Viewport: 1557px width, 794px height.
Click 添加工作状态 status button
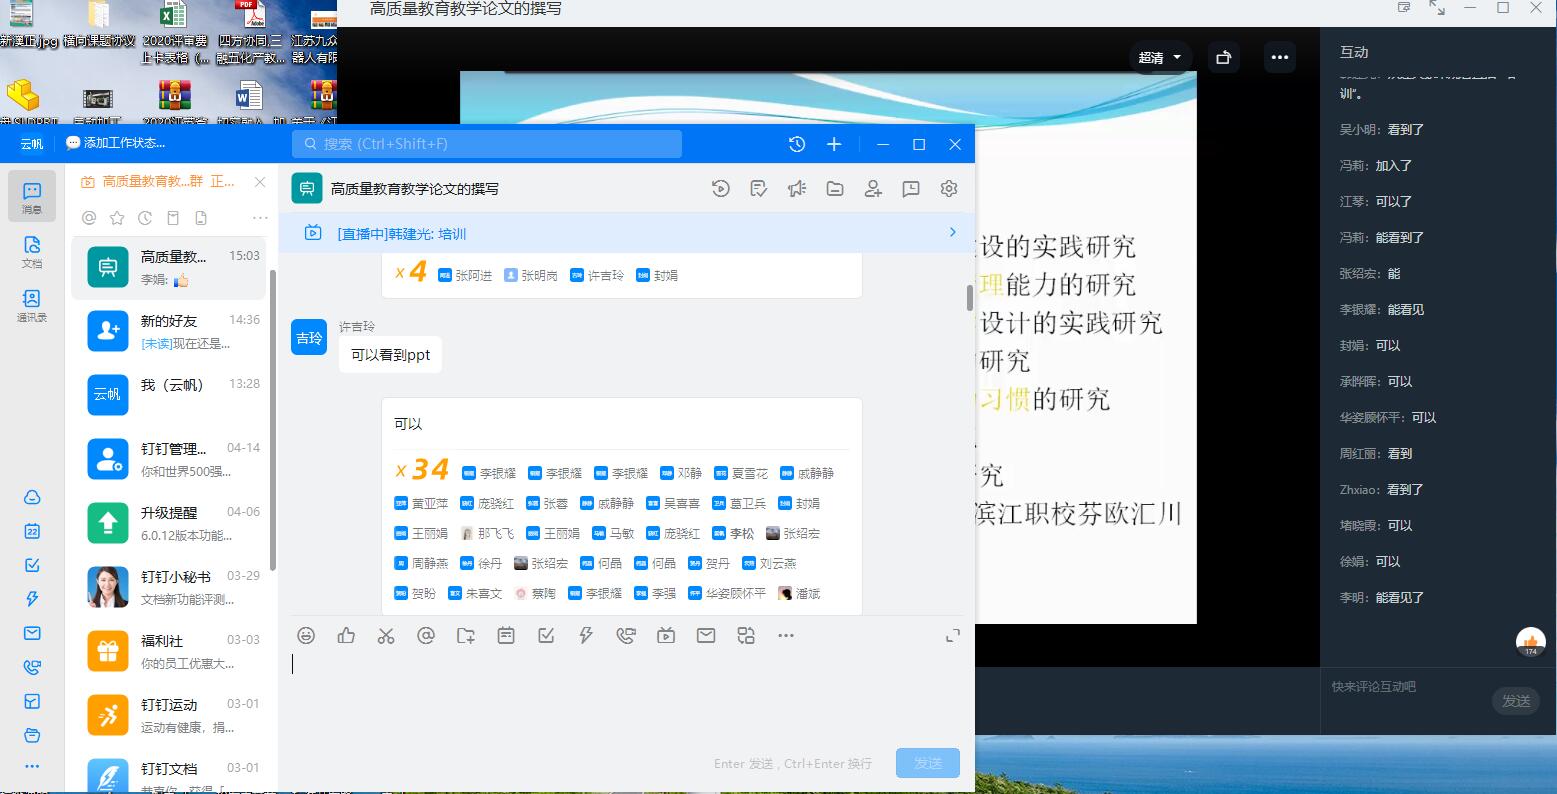pyautogui.click(x=116, y=143)
